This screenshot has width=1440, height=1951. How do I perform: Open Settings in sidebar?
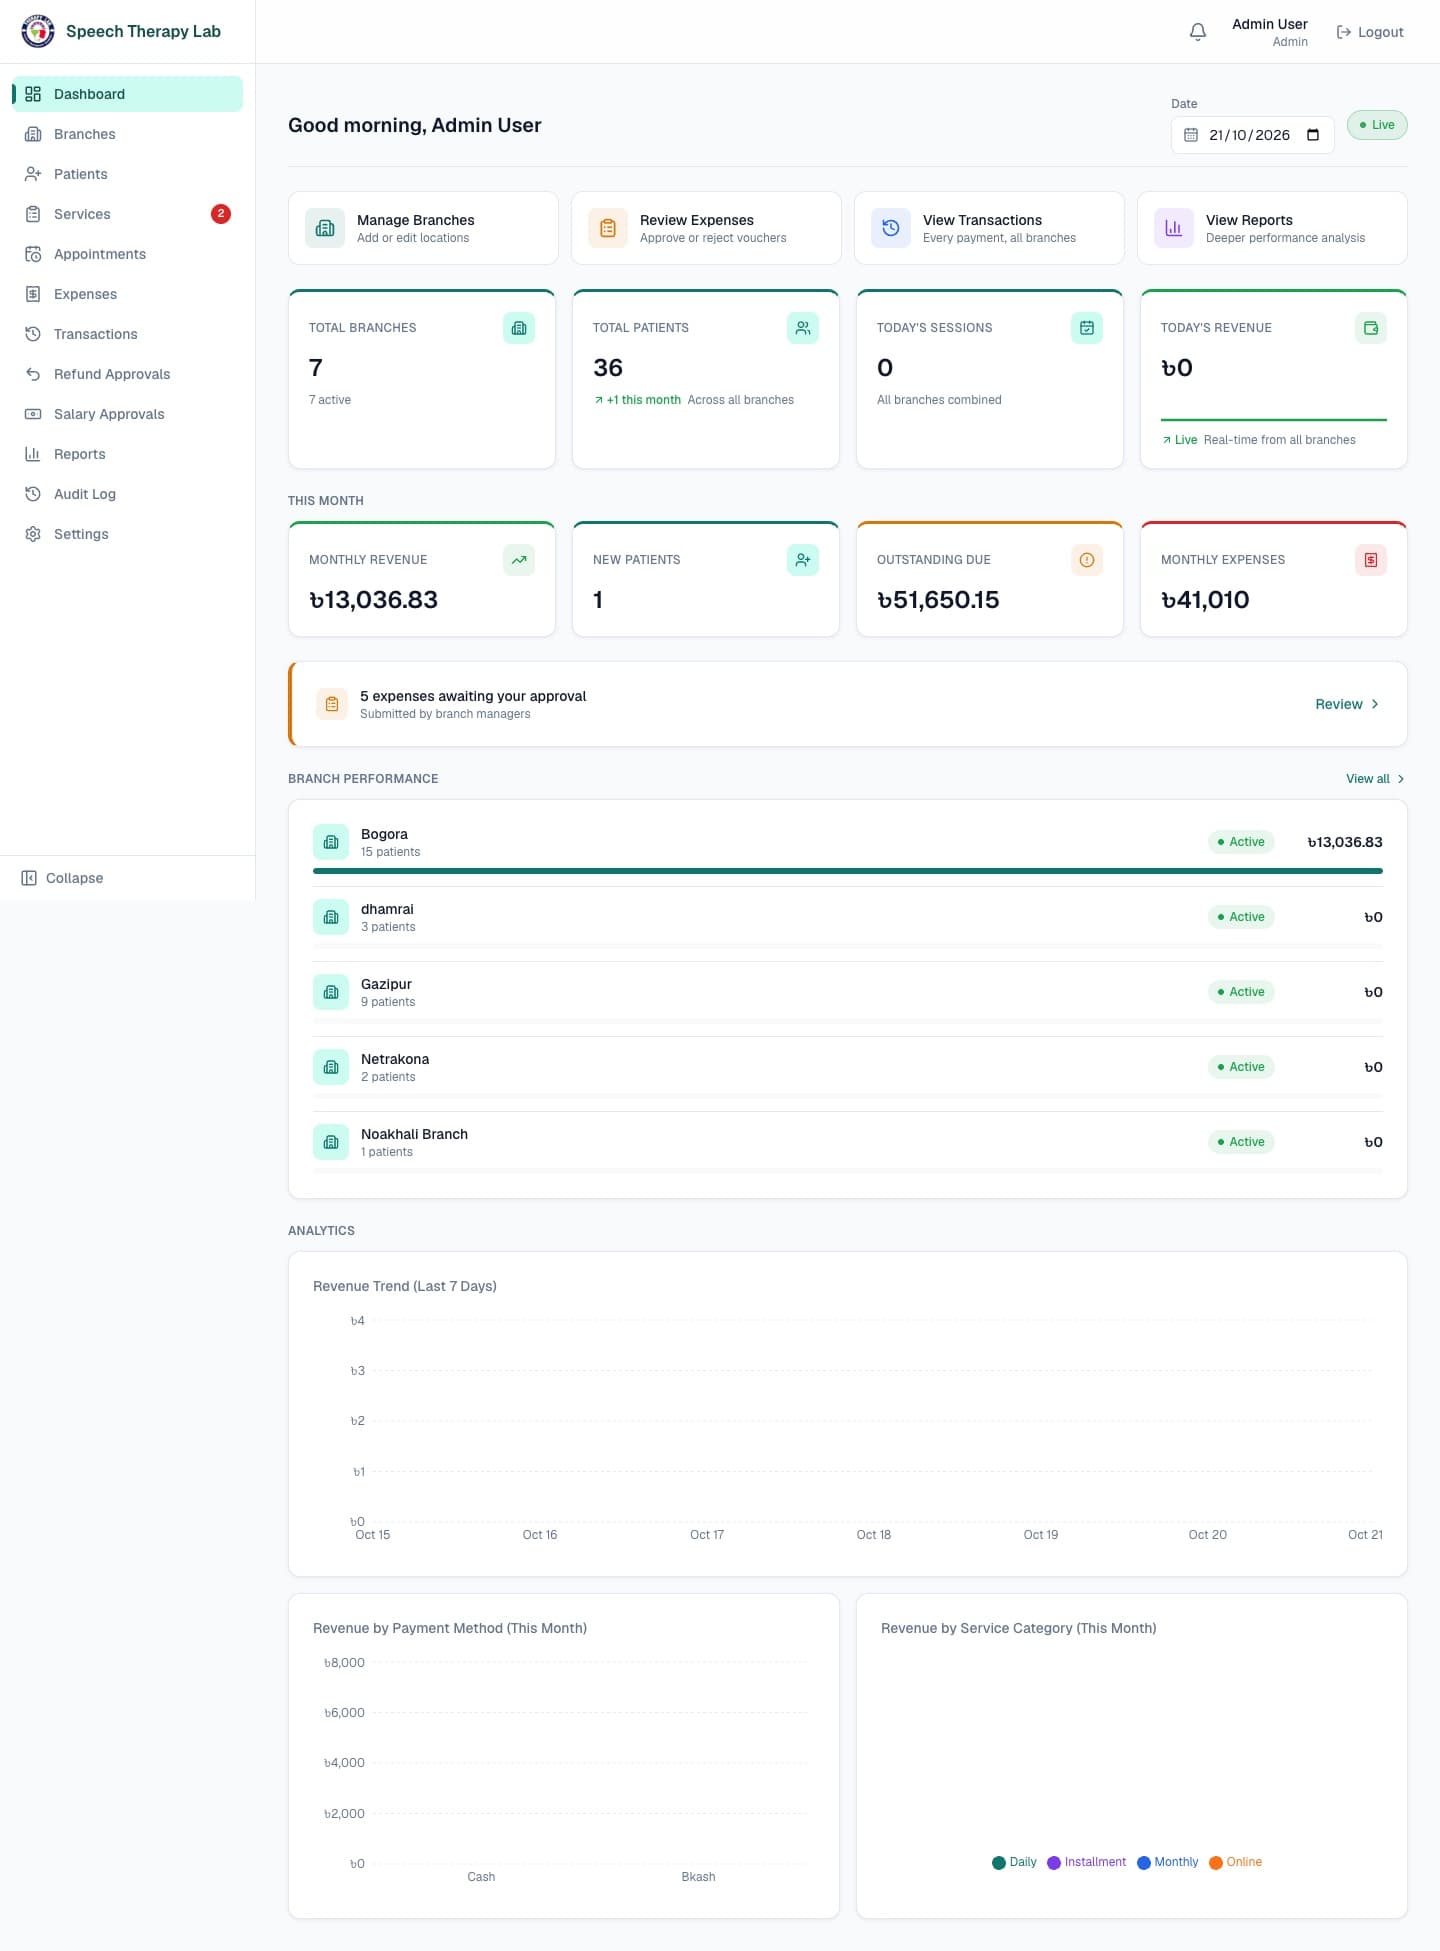(x=128, y=534)
